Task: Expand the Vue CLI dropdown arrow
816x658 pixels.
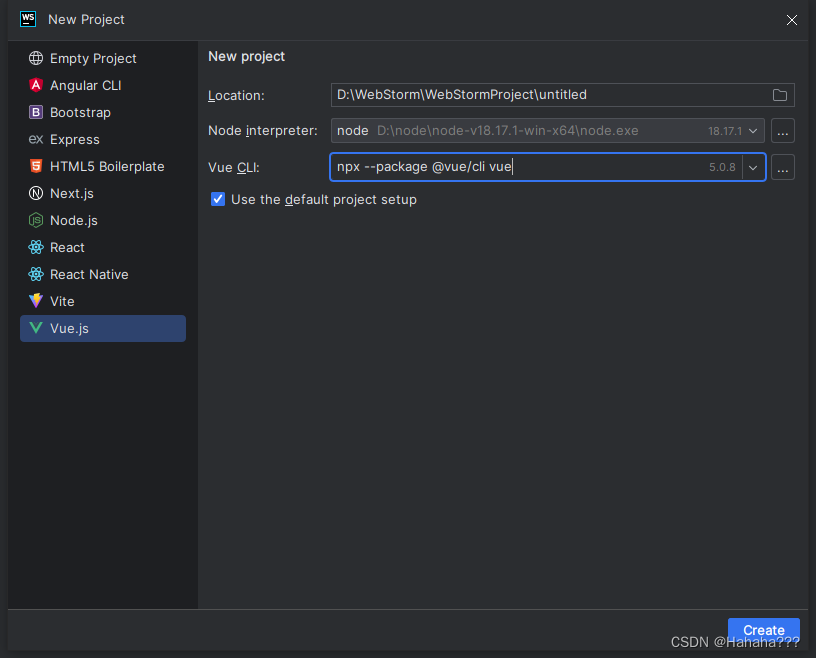Action: coord(753,168)
